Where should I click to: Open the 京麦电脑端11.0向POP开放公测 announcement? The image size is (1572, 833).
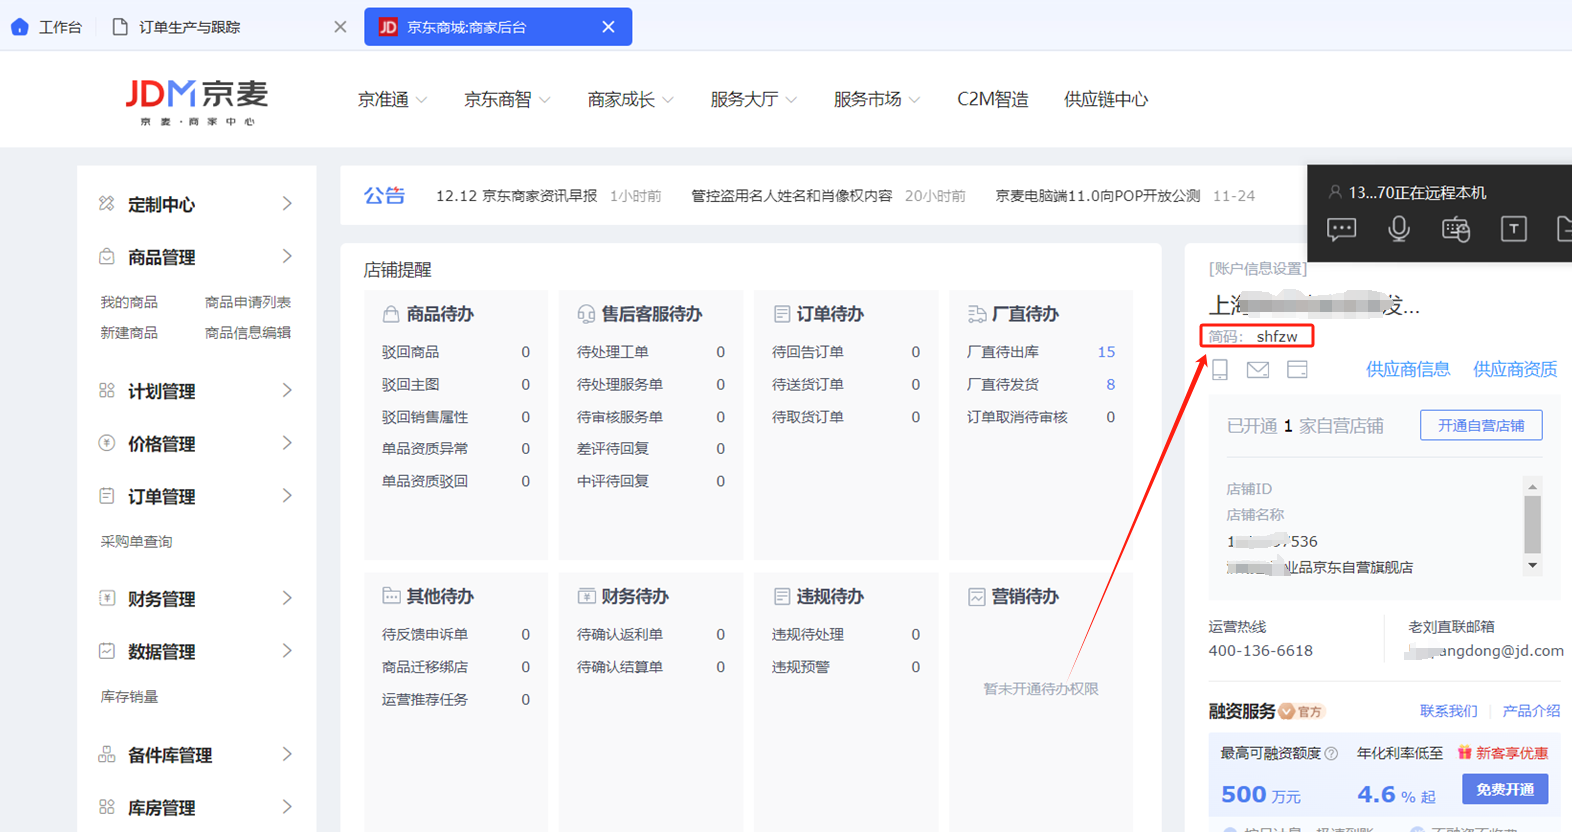tap(1097, 196)
